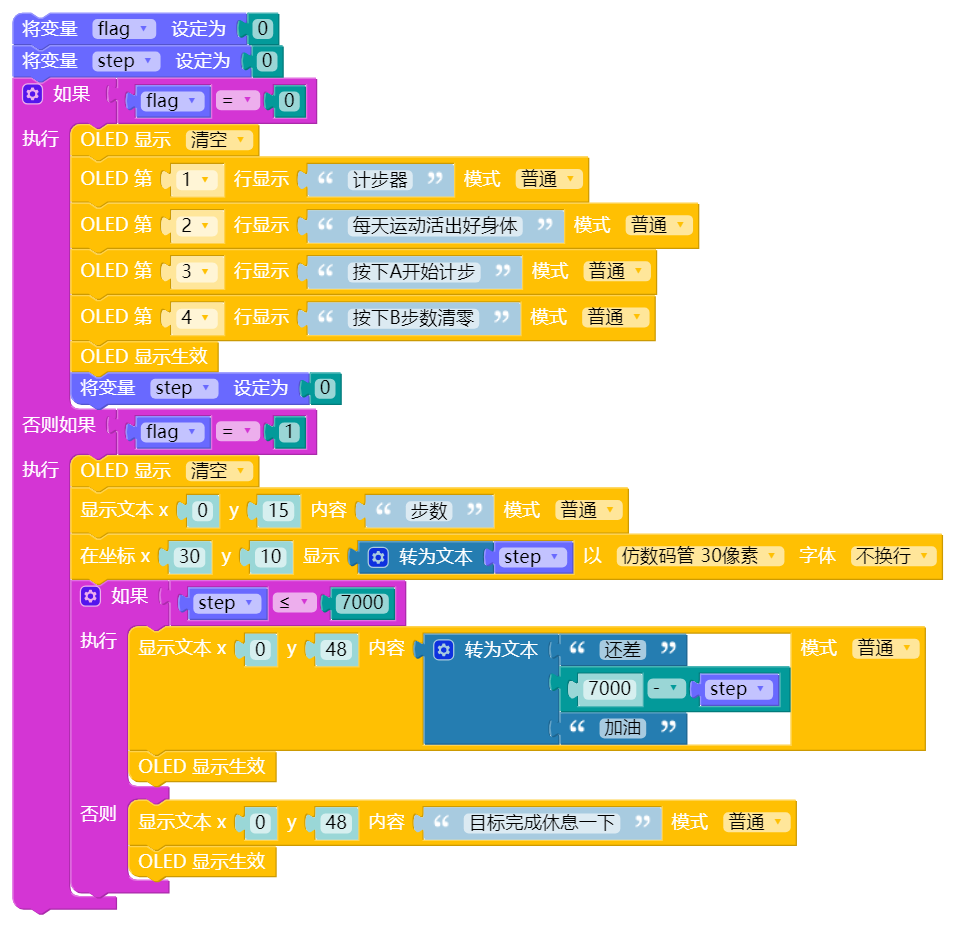Select the last OLED 显示生效 block in 否则 branch
The image size is (955, 927).
point(202,862)
